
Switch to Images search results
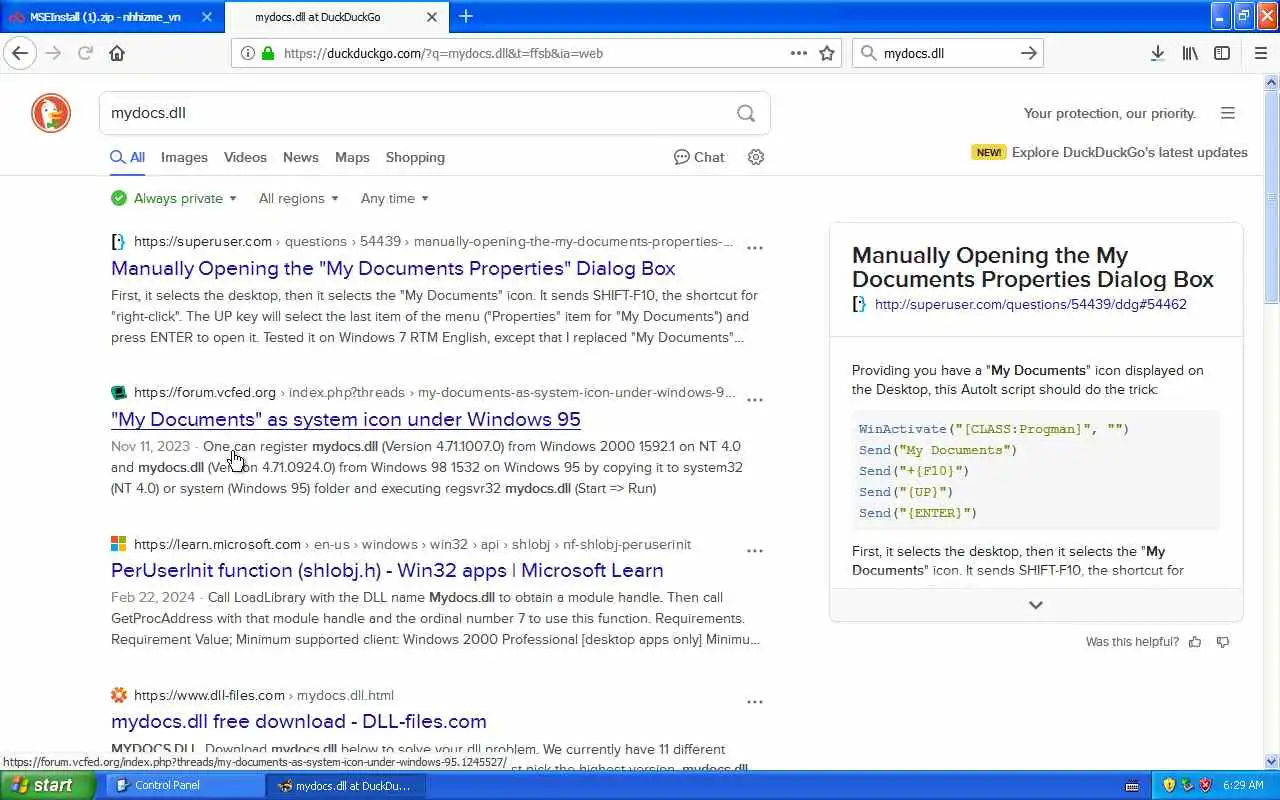click(184, 157)
